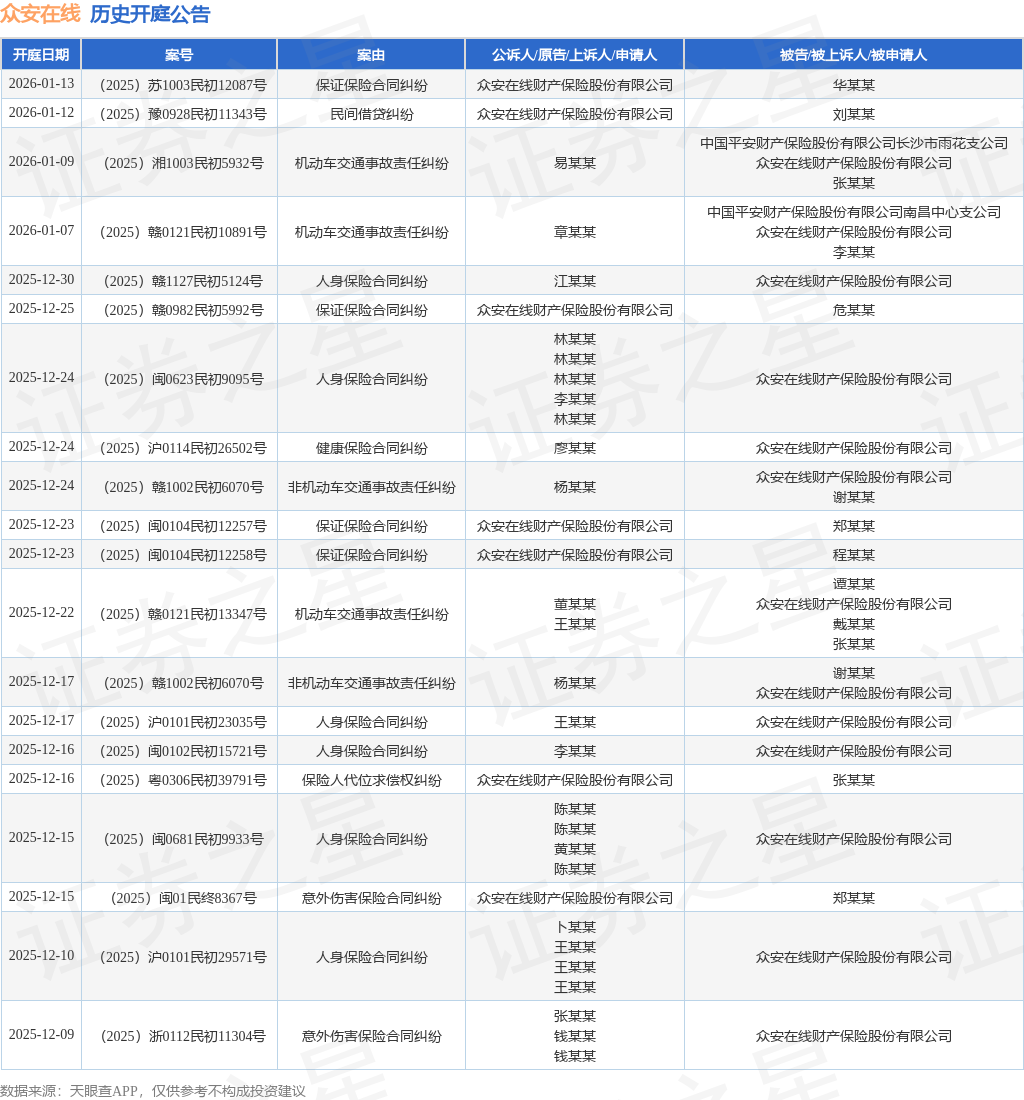
Task: Select case number 闽0623民初9095号
Action: pos(183,379)
